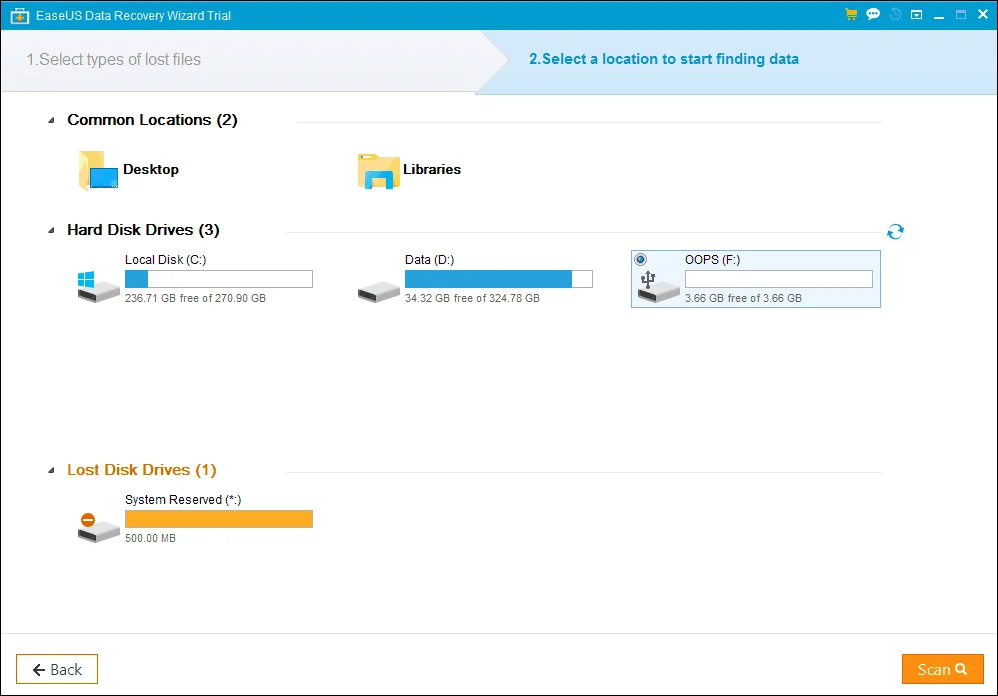Click the Hard Disk Drives (3) heading
This screenshot has height=696, width=998.
click(143, 230)
